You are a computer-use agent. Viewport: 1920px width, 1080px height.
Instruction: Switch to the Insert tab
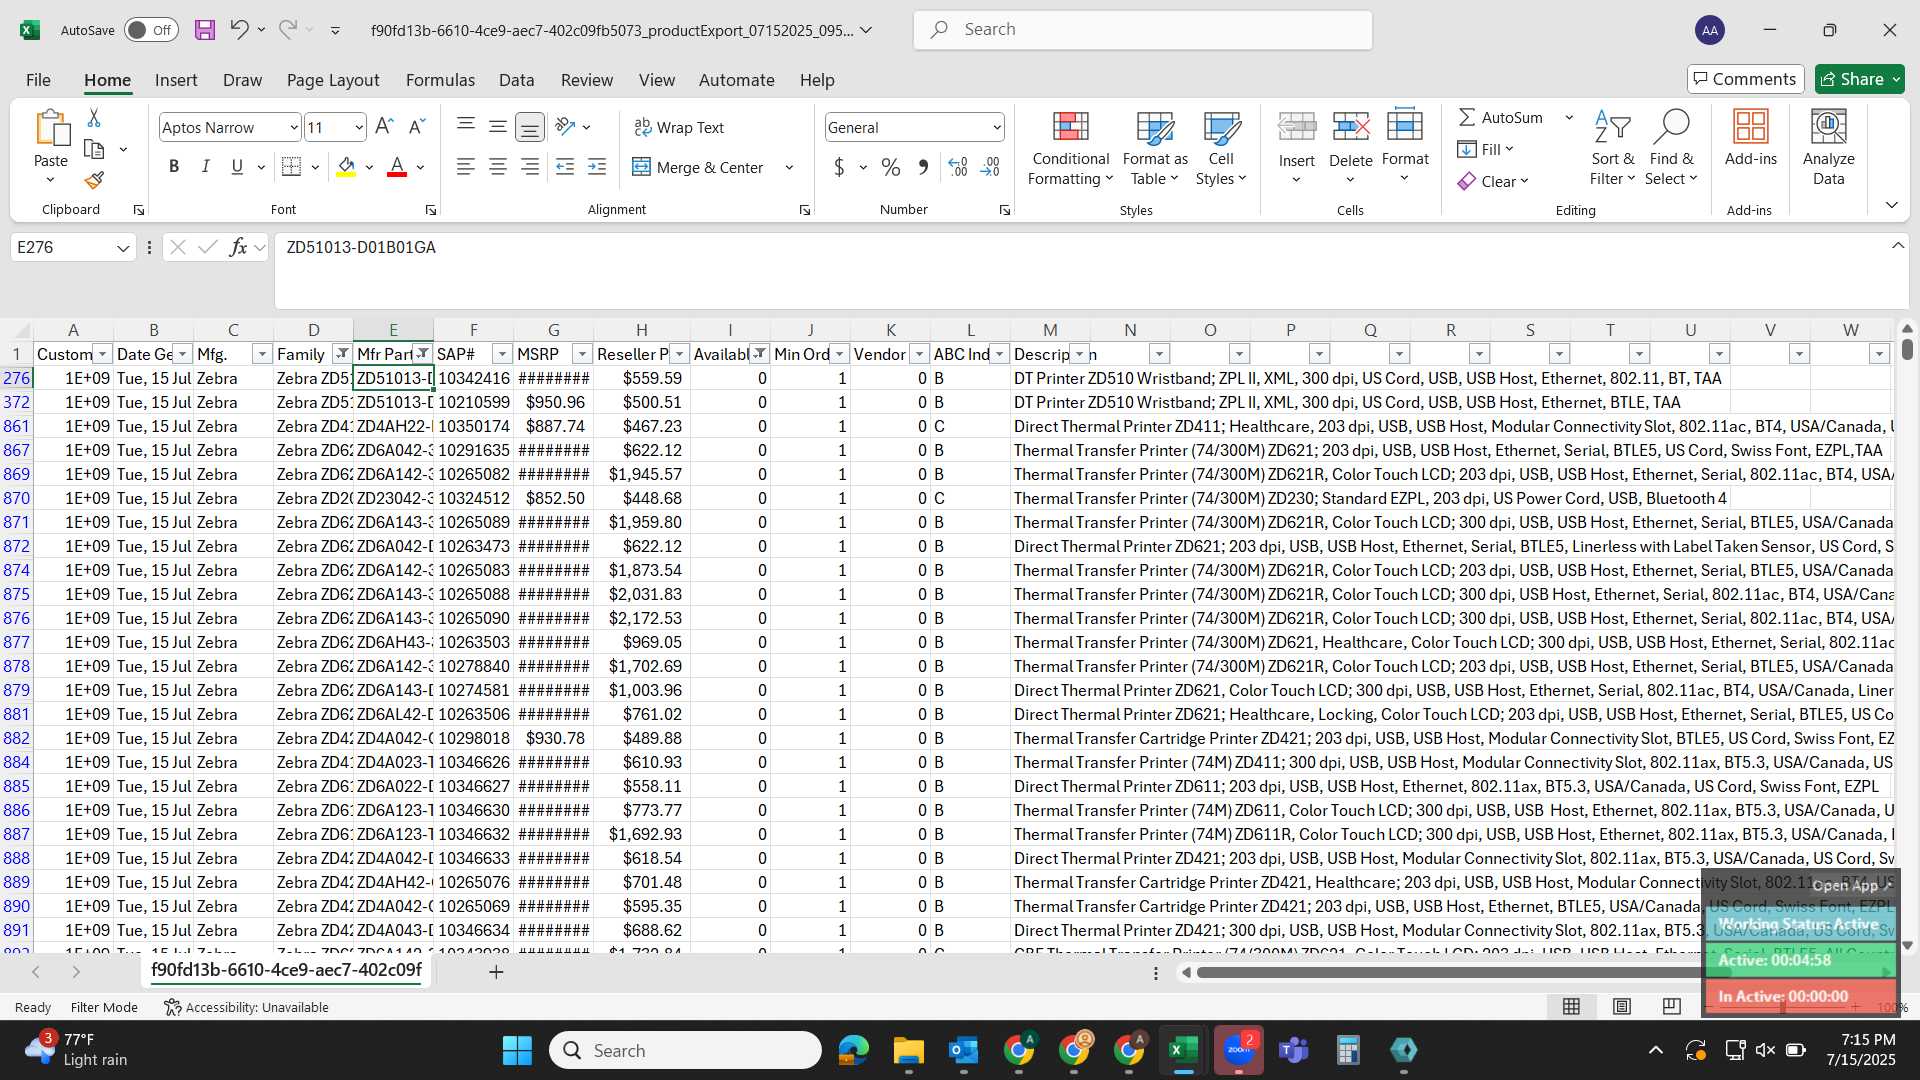pyautogui.click(x=176, y=79)
